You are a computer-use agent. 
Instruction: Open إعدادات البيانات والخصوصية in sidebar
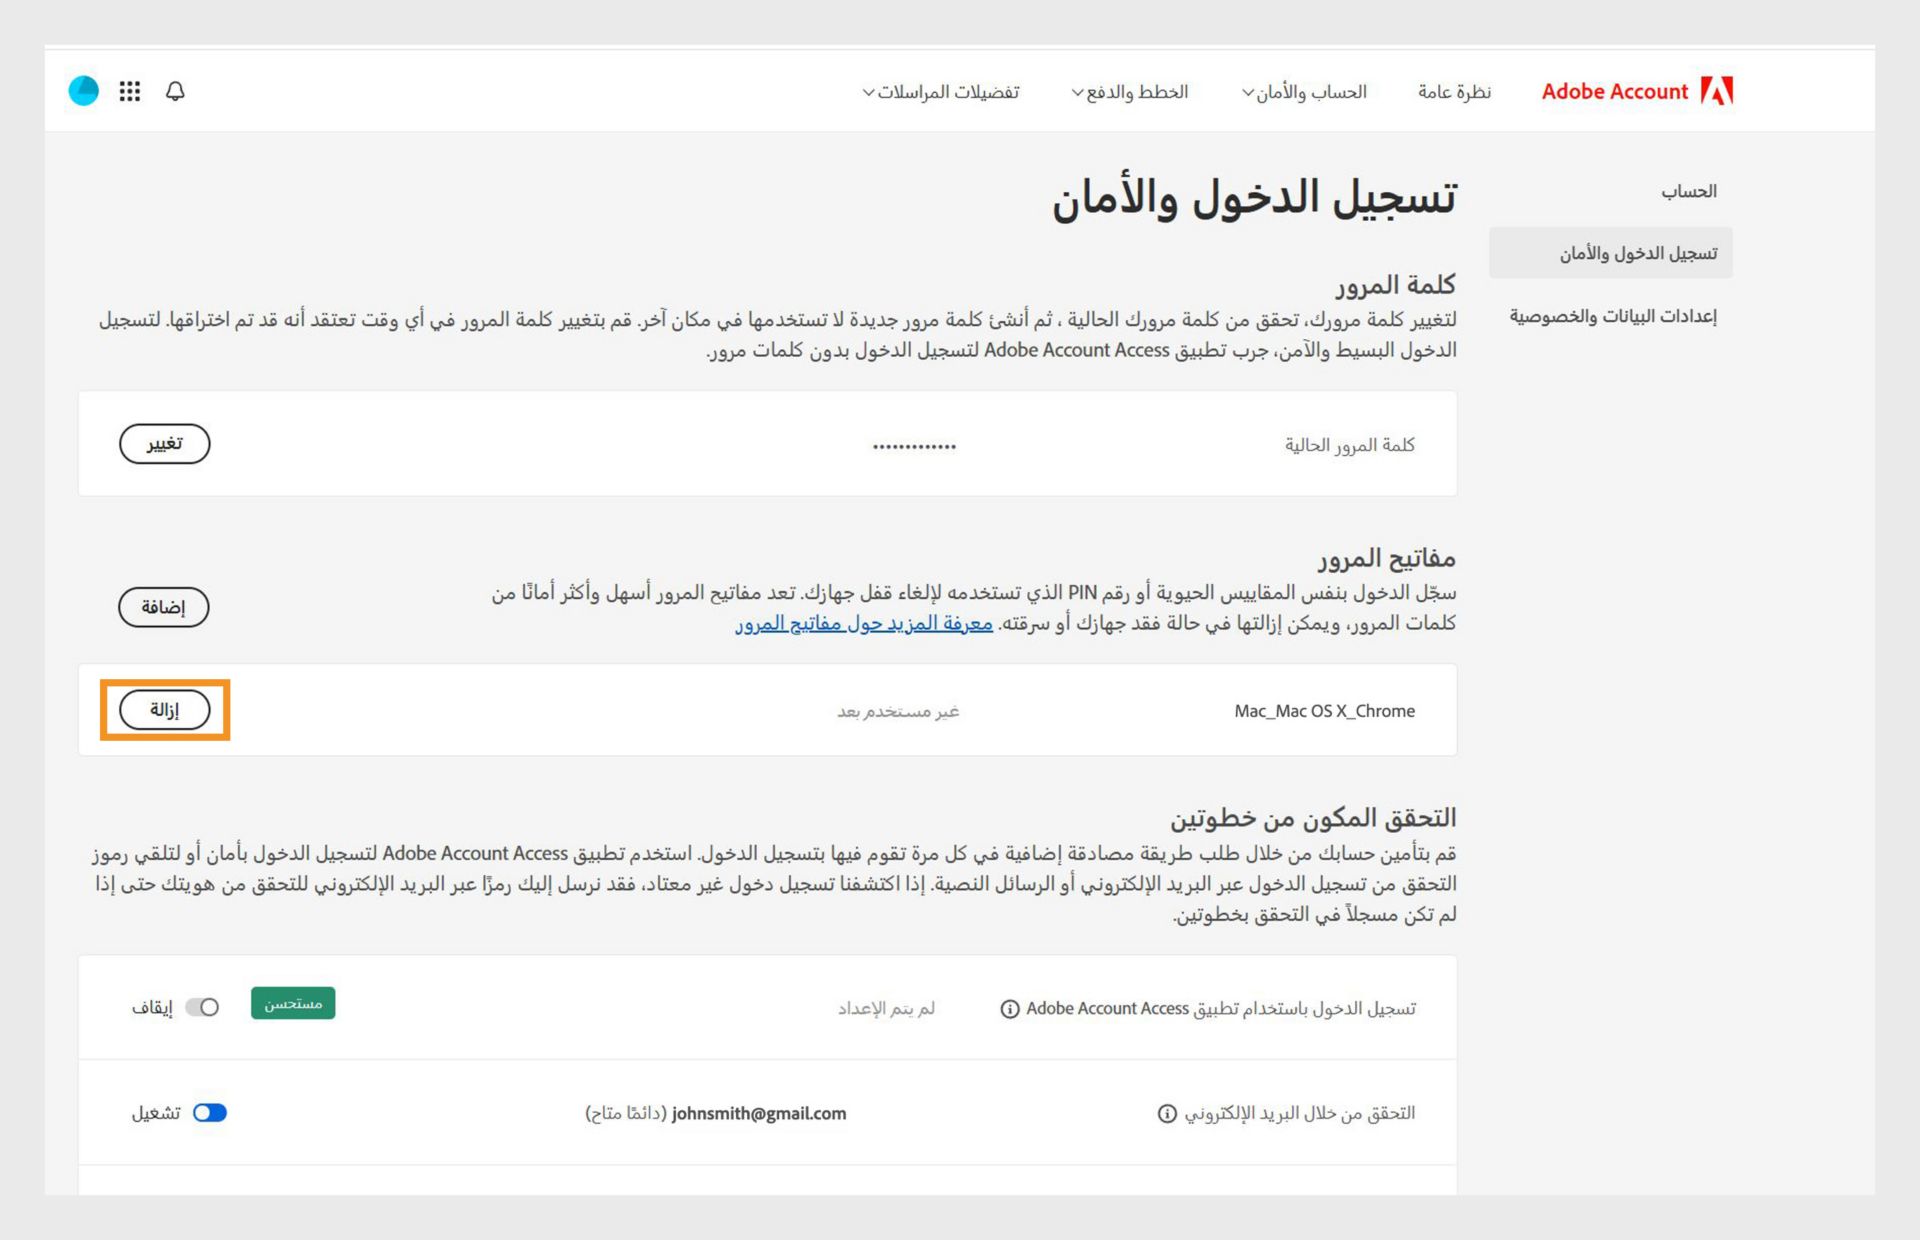1612,316
